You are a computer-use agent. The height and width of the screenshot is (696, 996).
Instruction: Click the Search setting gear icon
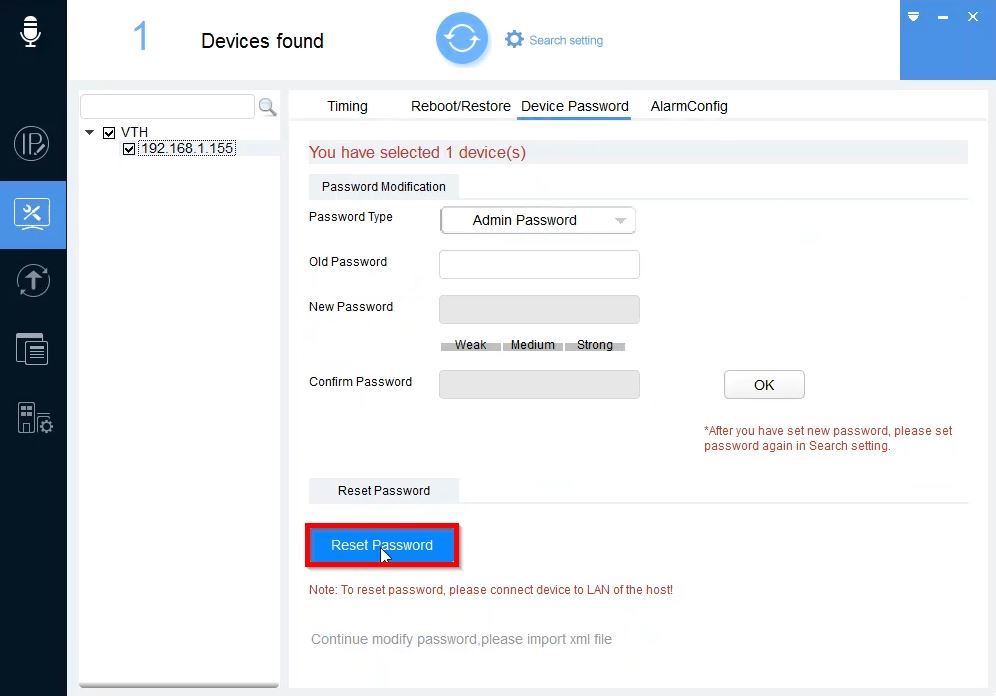point(514,39)
